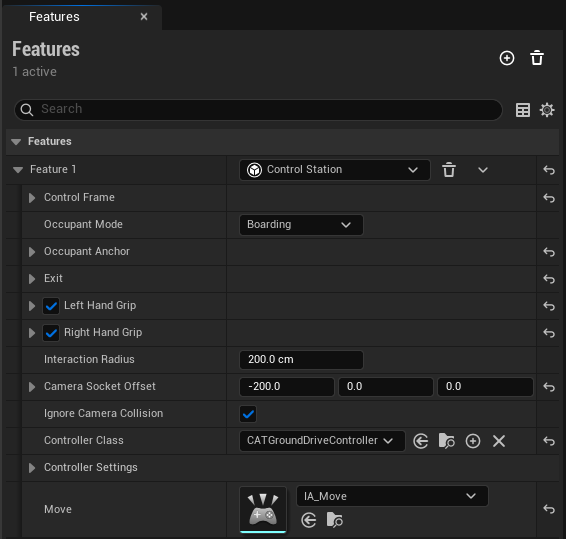Click the trash icon in the Features header
566x539 pixels.
tap(537, 58)
